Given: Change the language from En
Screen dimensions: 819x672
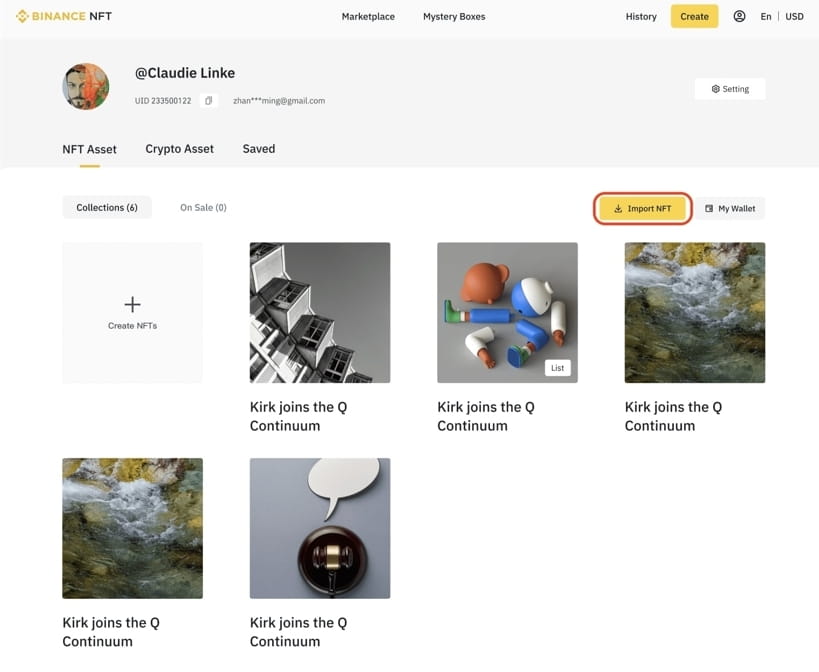Looking at the screenshot, I should click(x=766, y=17).
